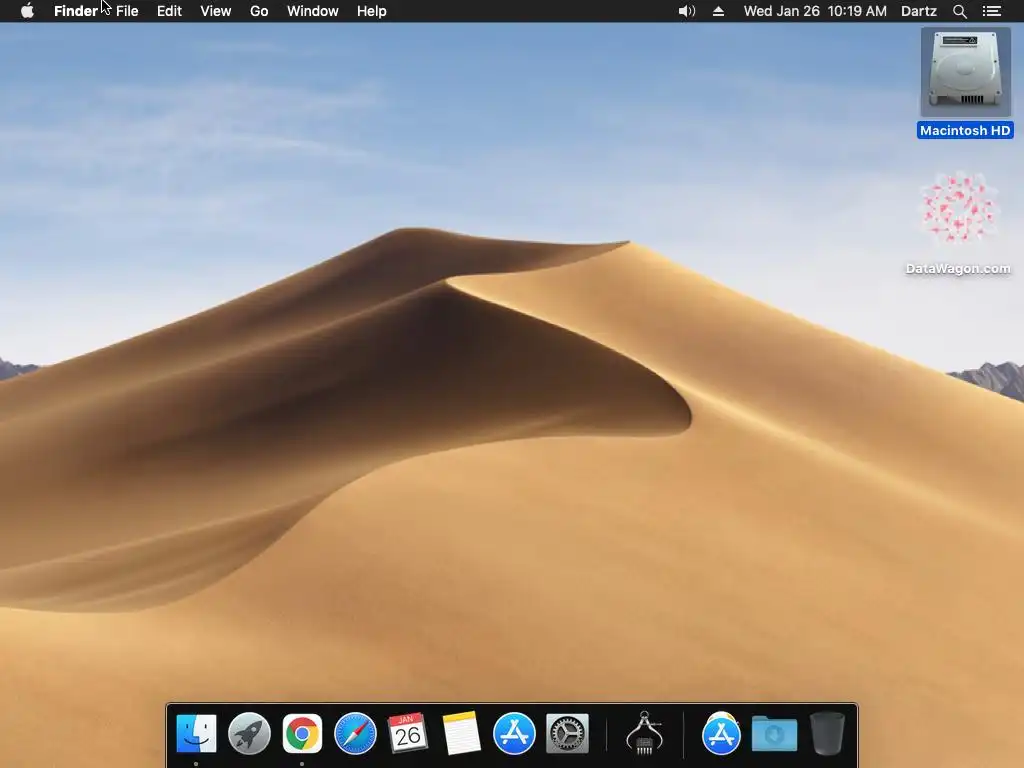Screen dimensions: 1024x768
Task: Click the Macintosh HD label text
Action: click(965, 131)
